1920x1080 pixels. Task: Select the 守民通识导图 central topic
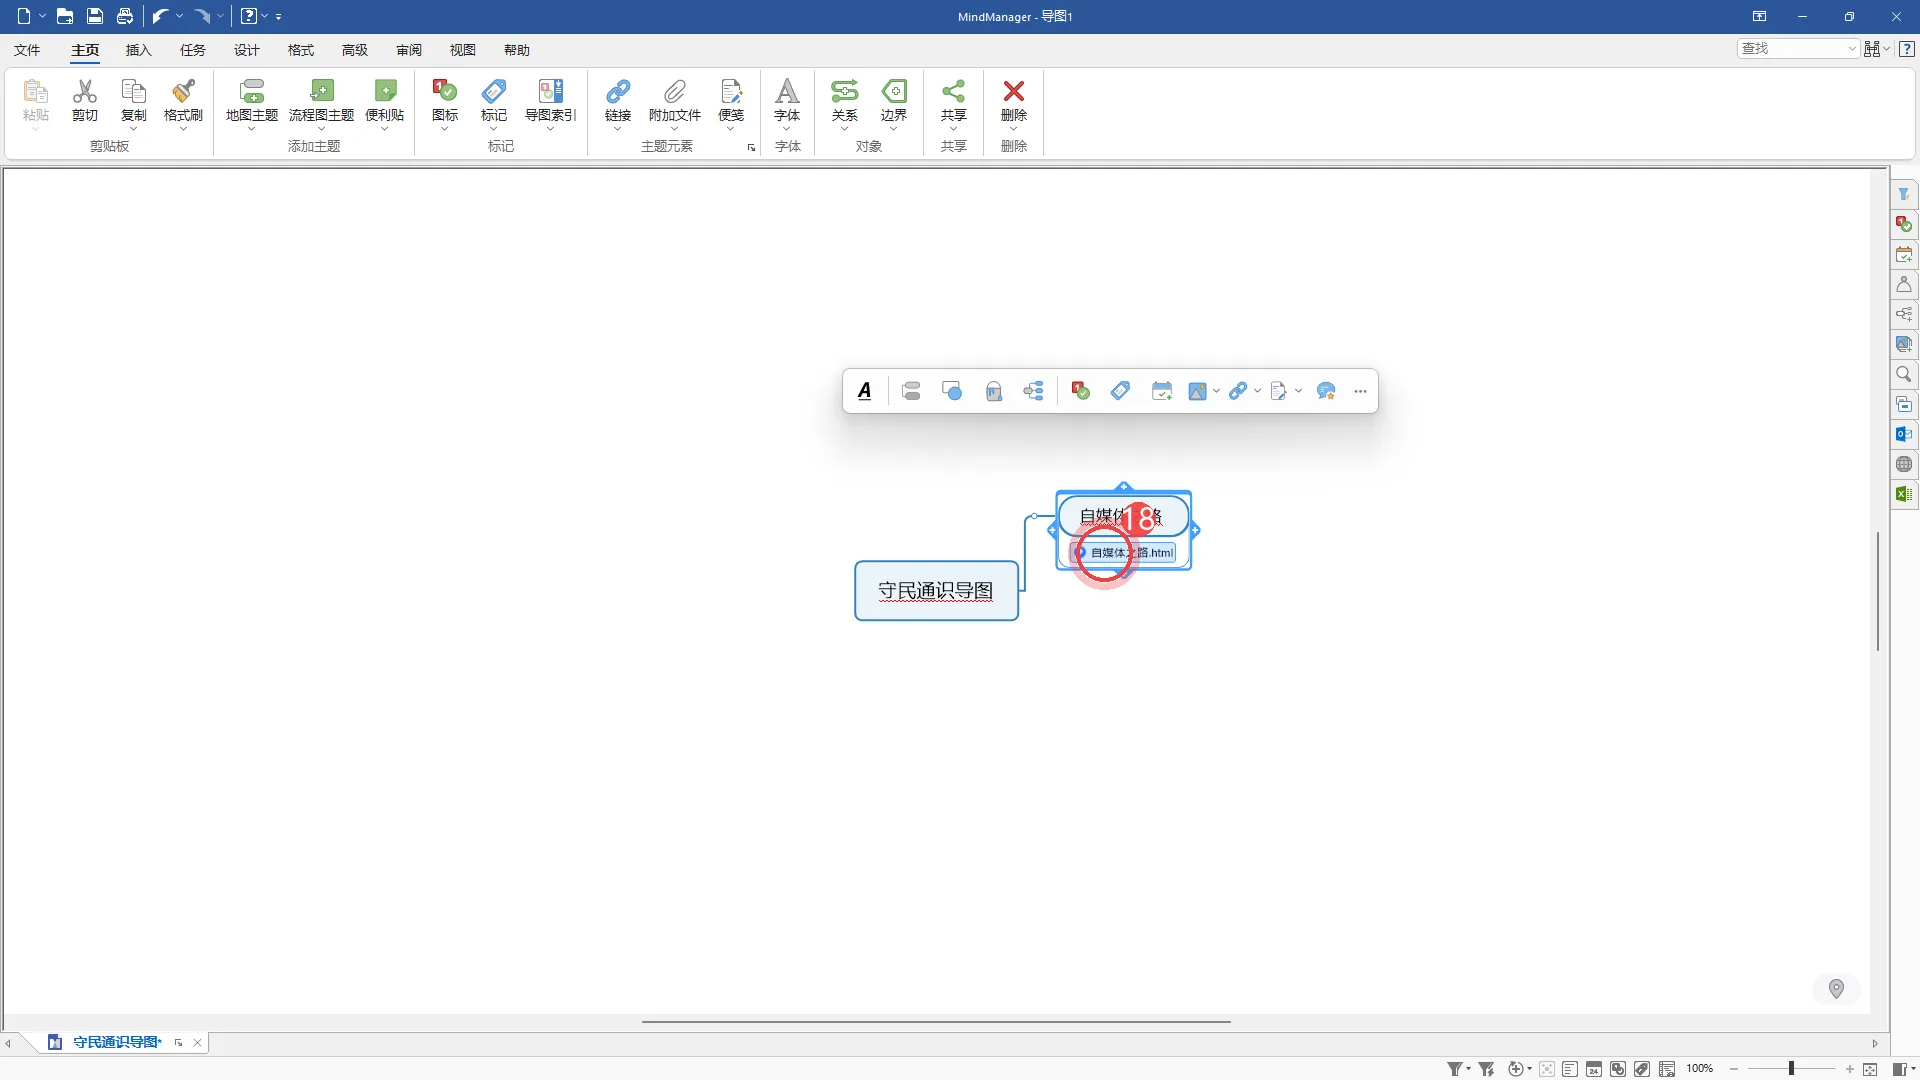pyautogui.click(x=936, y=591)
